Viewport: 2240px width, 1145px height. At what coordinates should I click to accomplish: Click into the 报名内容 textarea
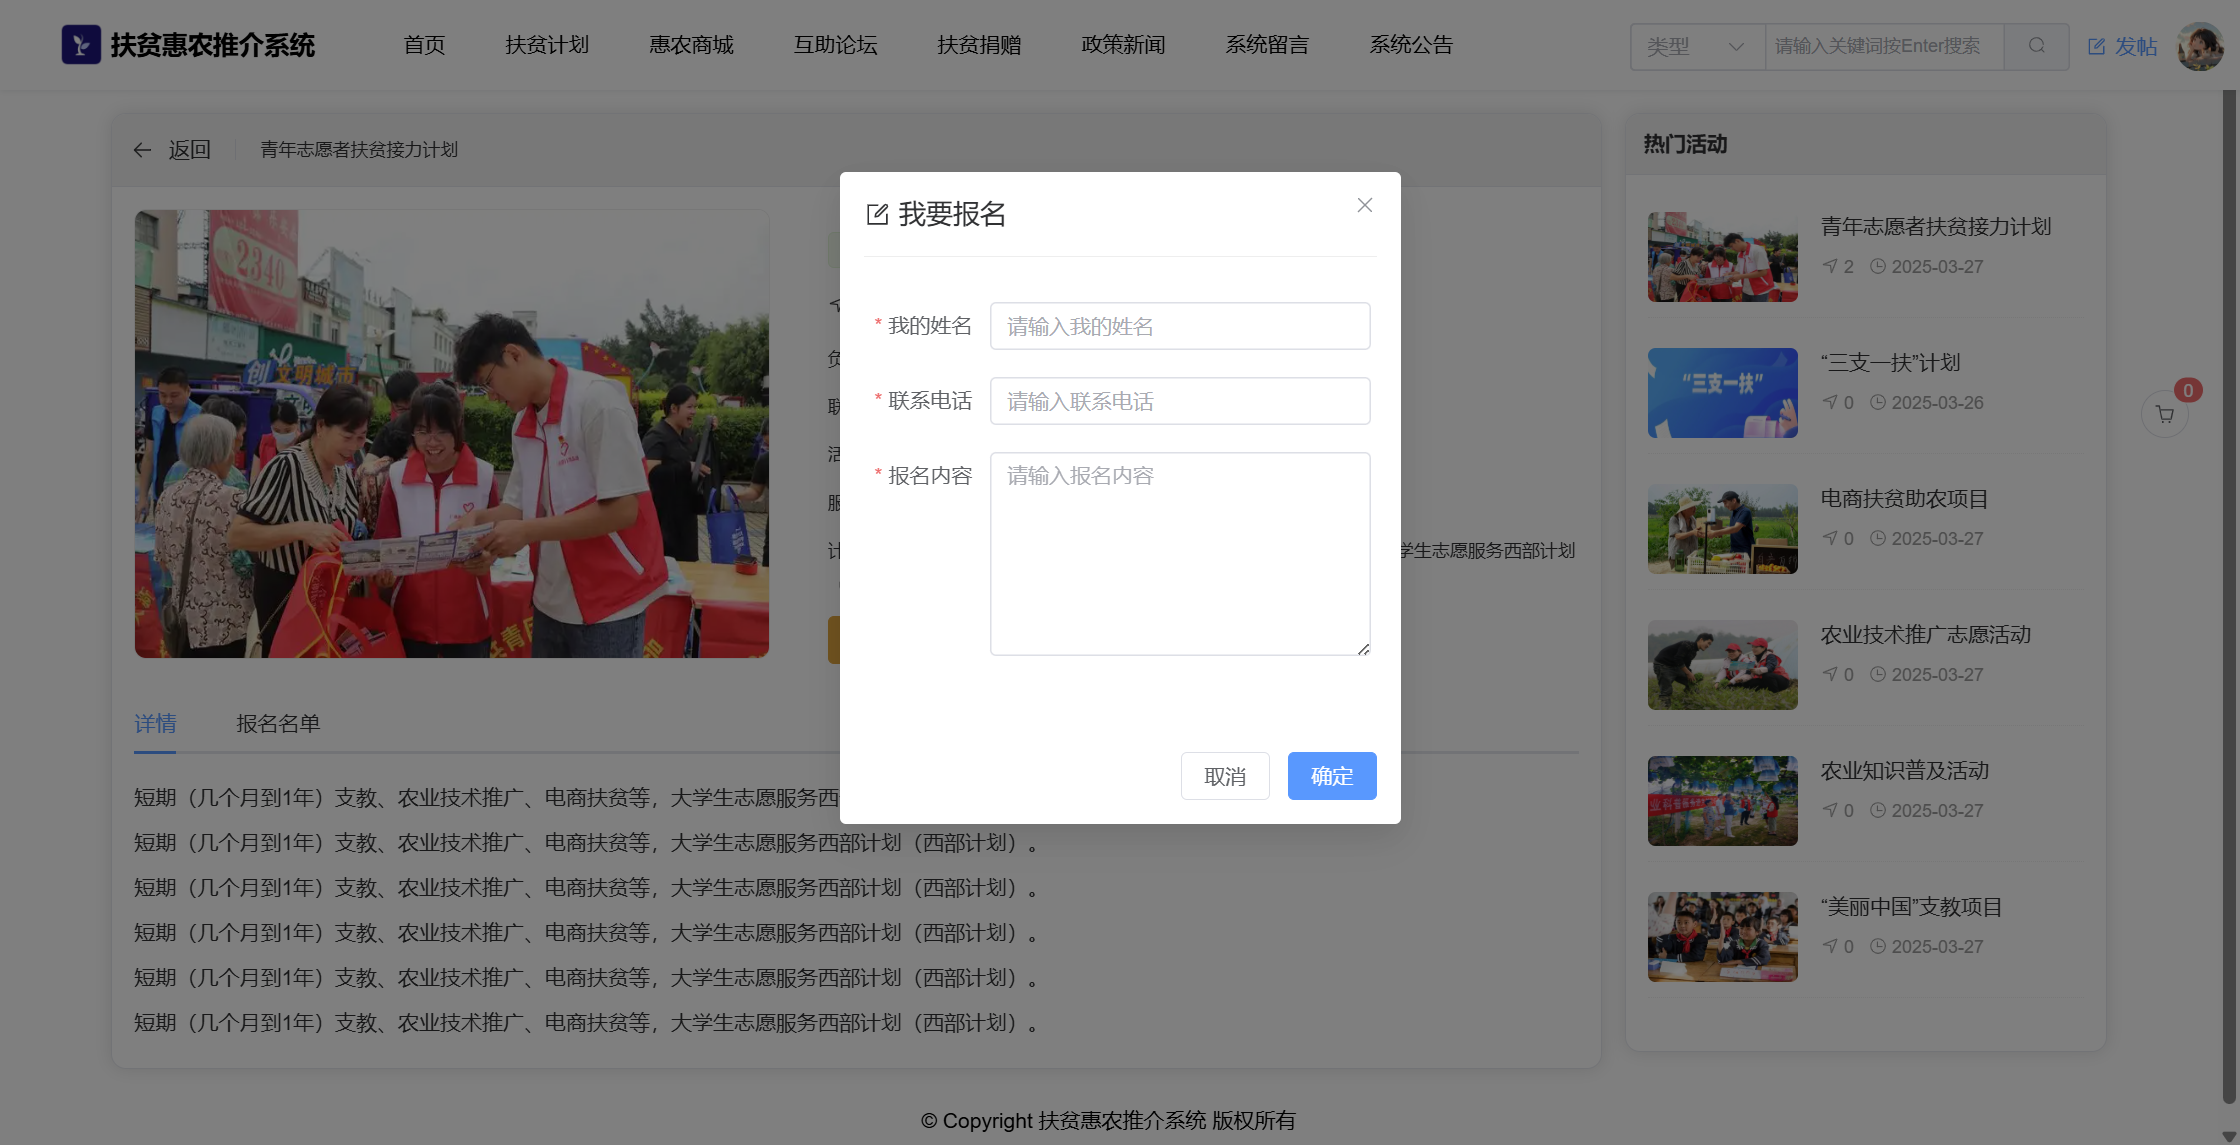1179,554
